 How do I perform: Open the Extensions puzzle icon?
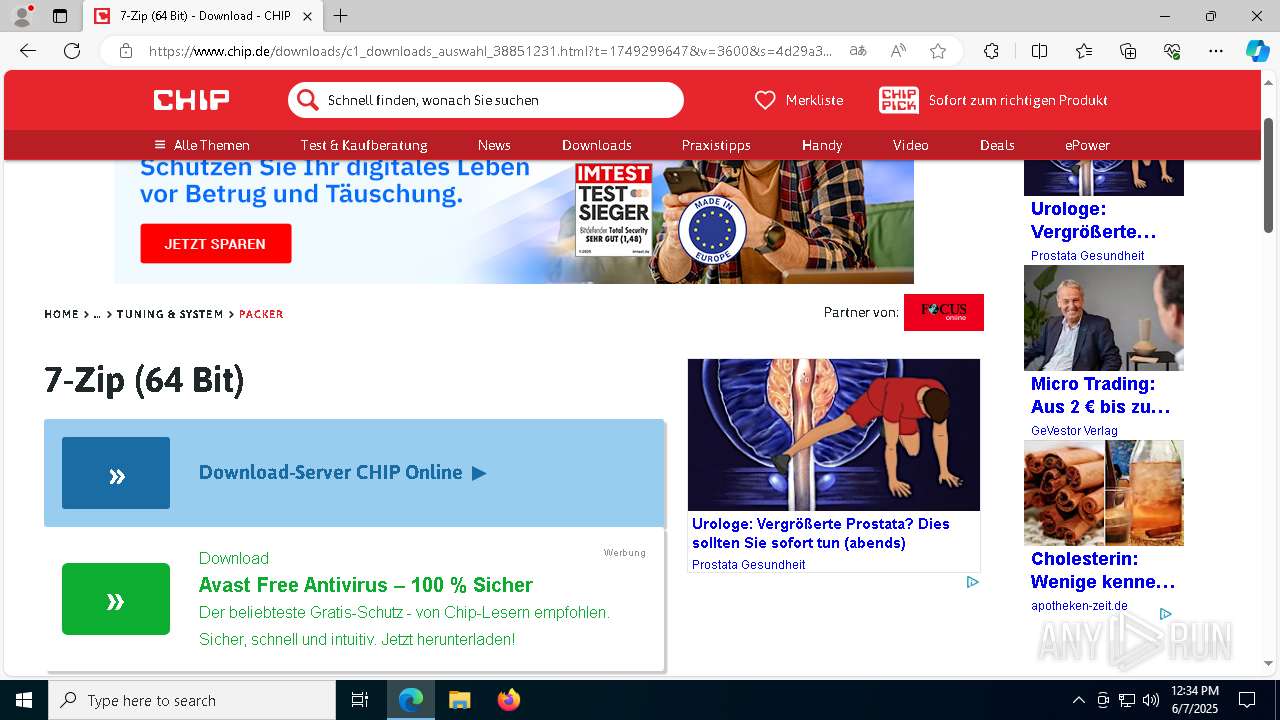pos(991,51)
